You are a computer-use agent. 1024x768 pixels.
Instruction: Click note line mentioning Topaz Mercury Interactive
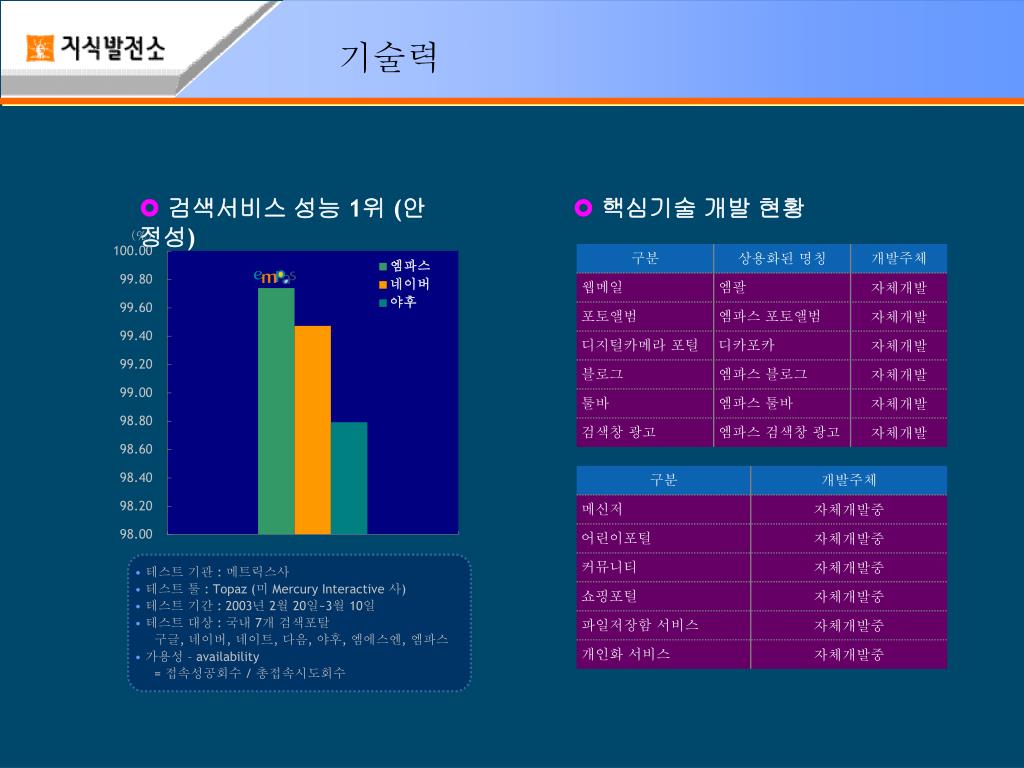[276, 589]
